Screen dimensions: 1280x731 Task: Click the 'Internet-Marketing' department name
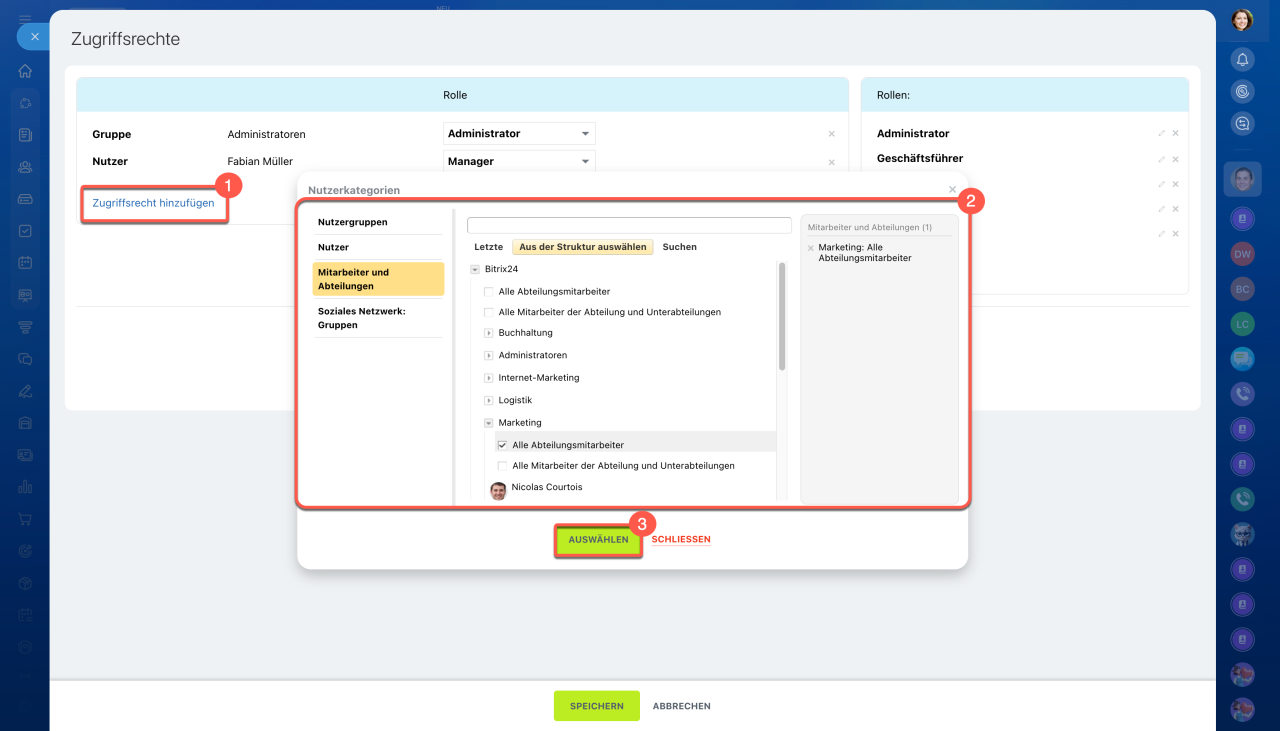point(539,378)
